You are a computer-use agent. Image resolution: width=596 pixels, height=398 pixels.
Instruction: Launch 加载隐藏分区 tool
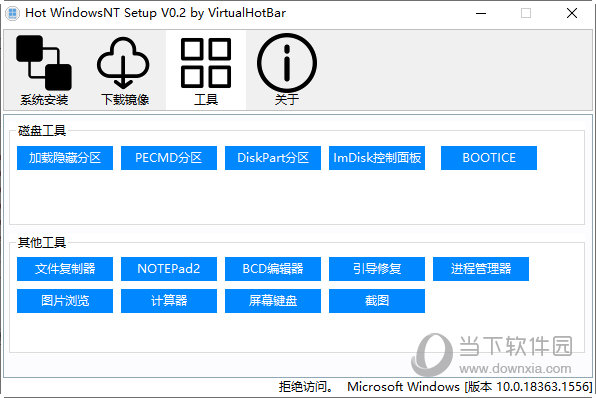point(65,158)
